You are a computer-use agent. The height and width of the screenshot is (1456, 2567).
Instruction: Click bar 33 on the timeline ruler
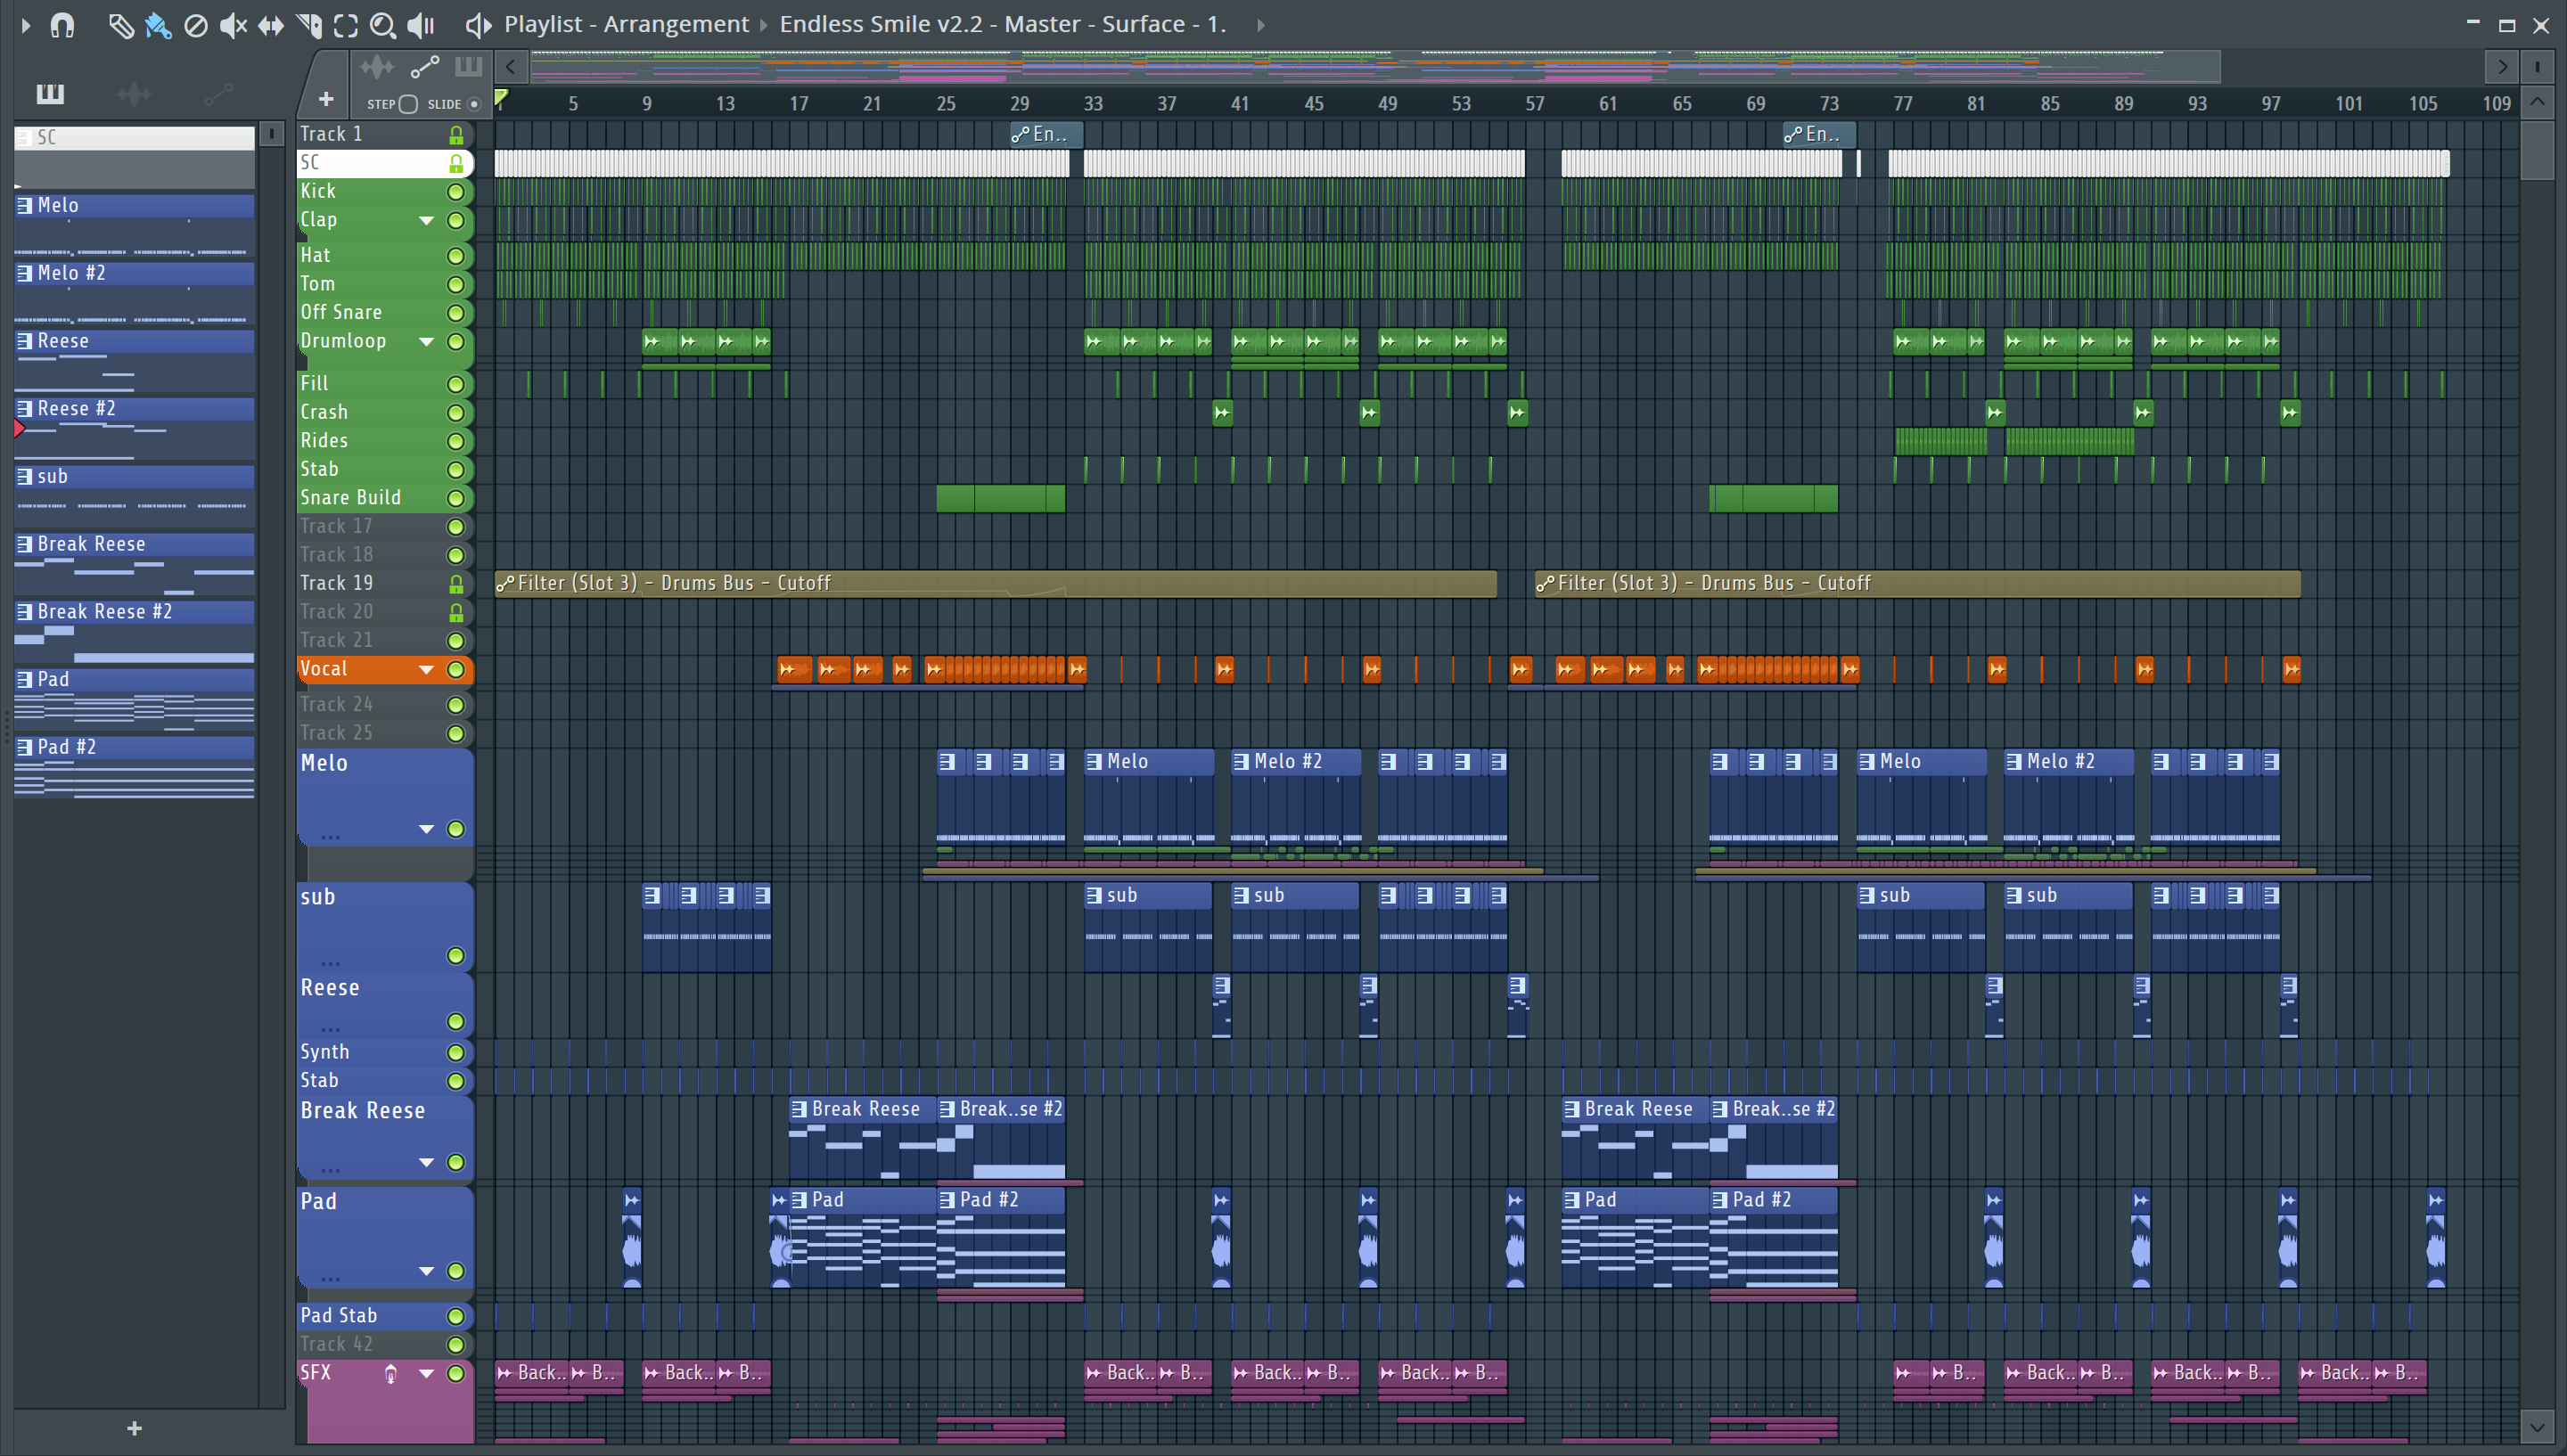coord(1093,104)
